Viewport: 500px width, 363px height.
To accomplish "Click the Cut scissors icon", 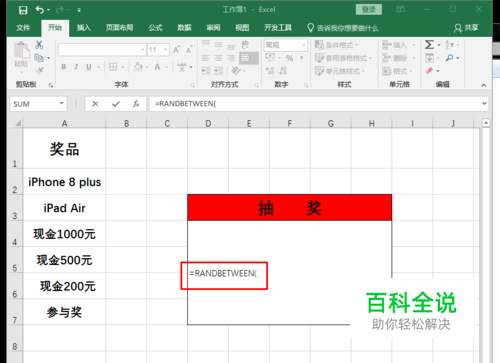I will coord(39,45).
